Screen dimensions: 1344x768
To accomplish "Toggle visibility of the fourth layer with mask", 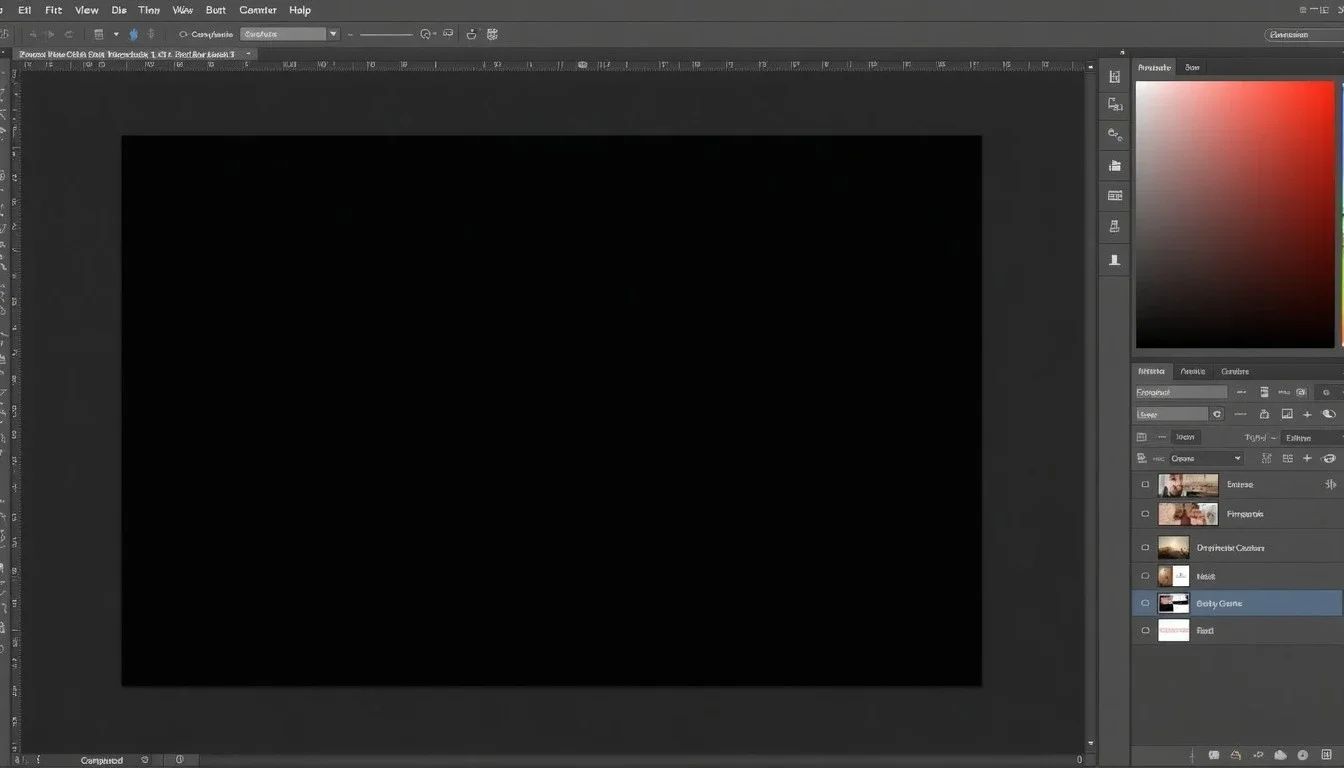I will click(1145, 576).
